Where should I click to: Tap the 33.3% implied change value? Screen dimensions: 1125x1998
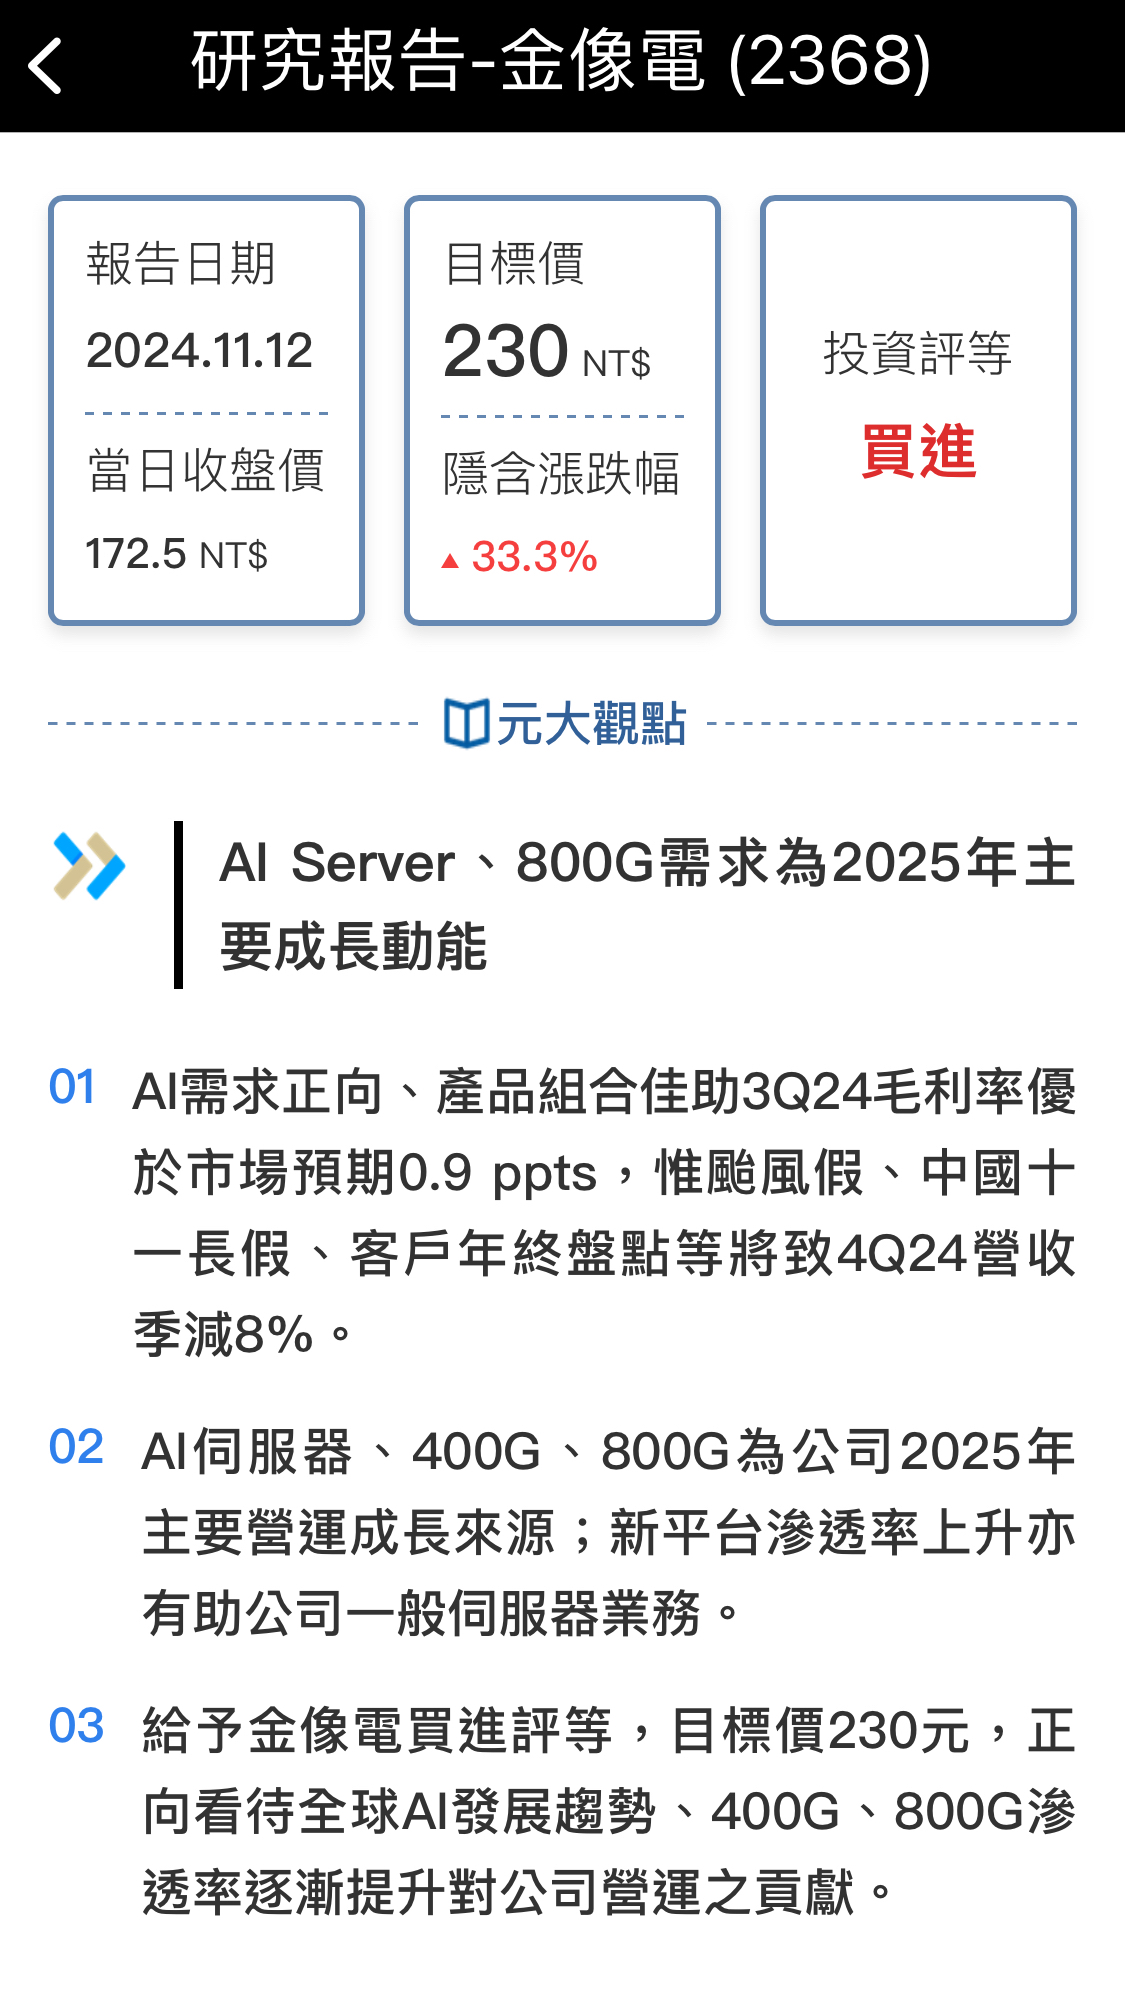[x=534, y=557]
